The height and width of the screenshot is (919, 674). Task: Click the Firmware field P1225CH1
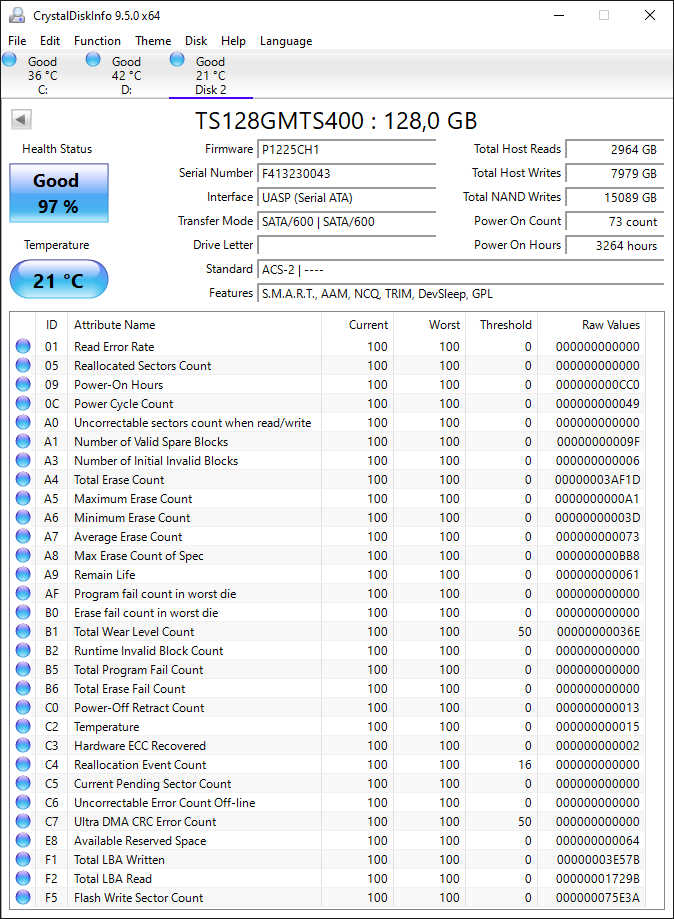(346, 149)
